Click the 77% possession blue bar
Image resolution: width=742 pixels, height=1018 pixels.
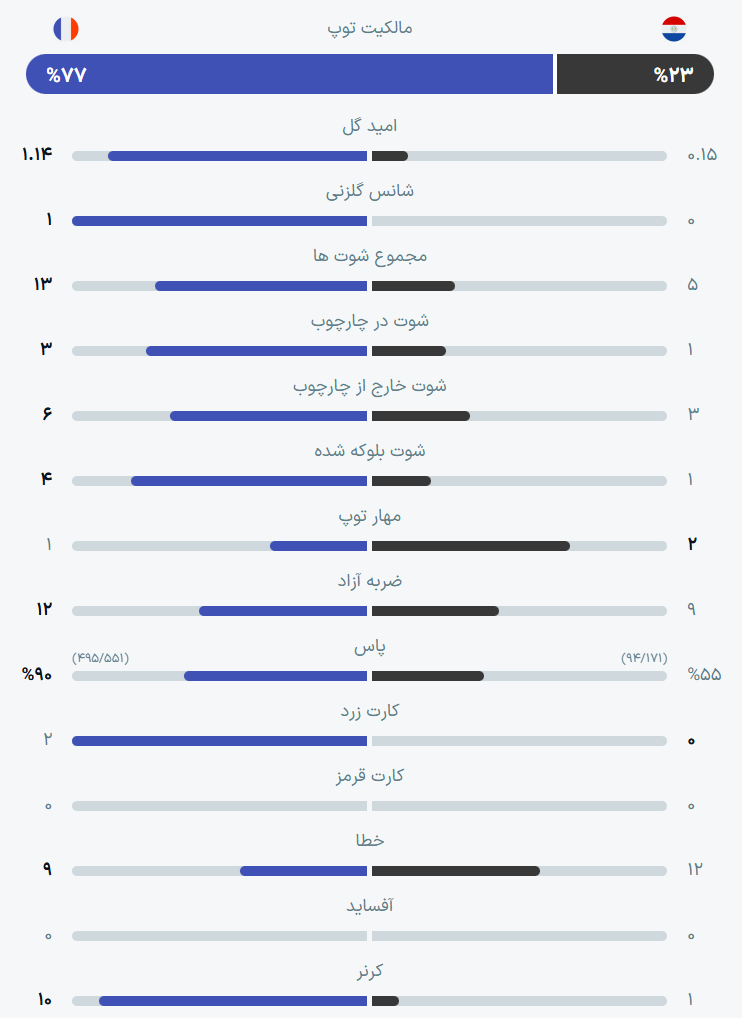click(290, 74)
